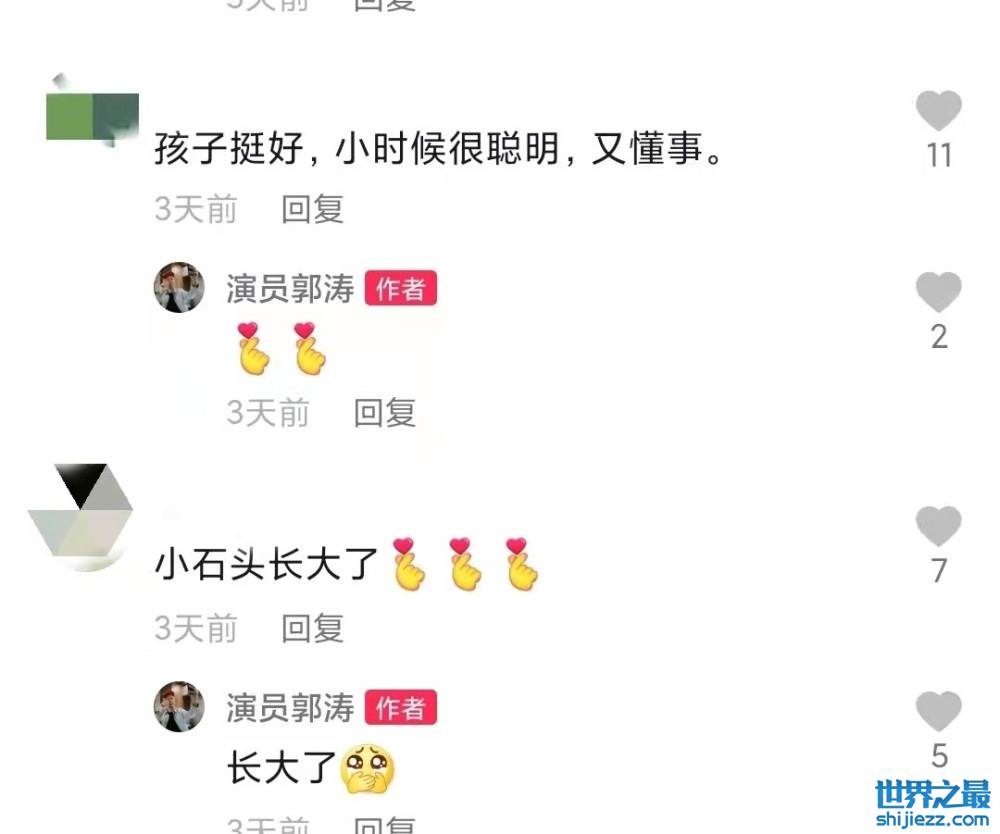
Task: Open the 世界之最 shijiezz.com watermark link
Action: [x=933, y=803]
